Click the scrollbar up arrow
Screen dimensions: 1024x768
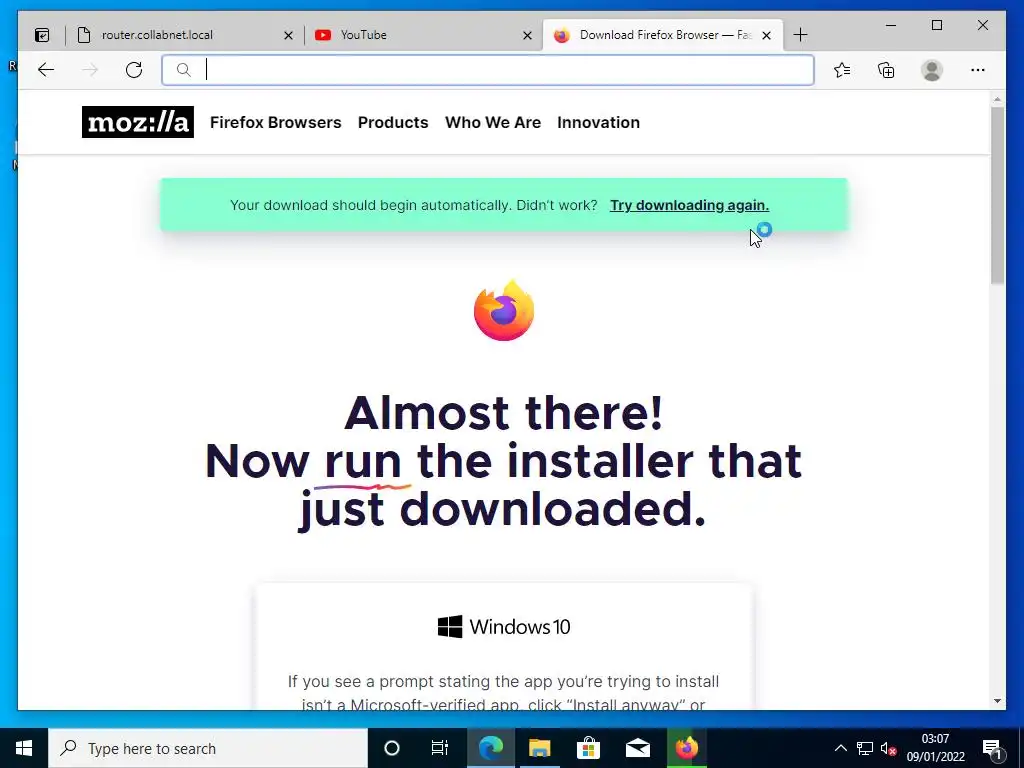pyautogui.click(x=997, y=99)
